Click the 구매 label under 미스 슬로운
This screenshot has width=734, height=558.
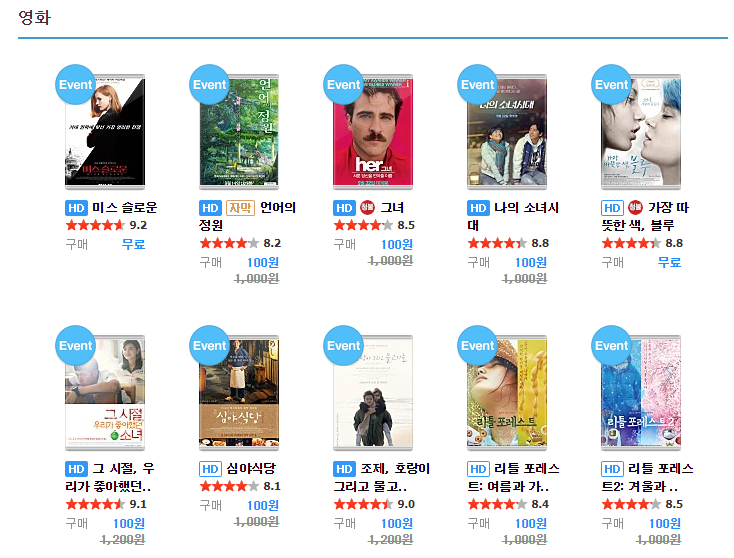pos(77,244)
